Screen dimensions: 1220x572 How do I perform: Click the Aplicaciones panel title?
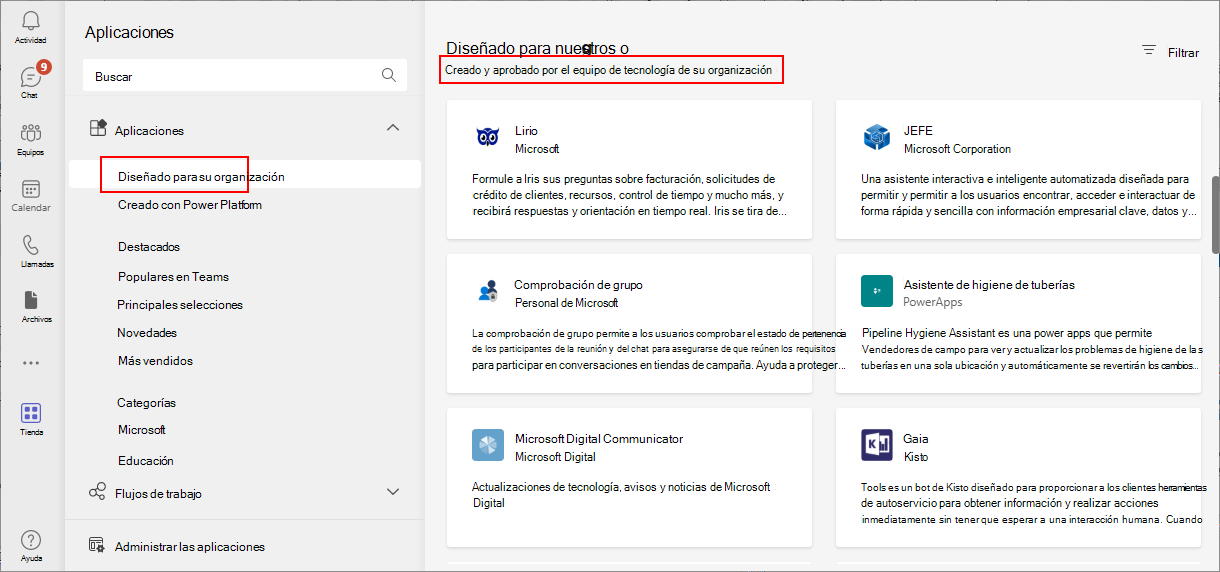click(129, 32)
